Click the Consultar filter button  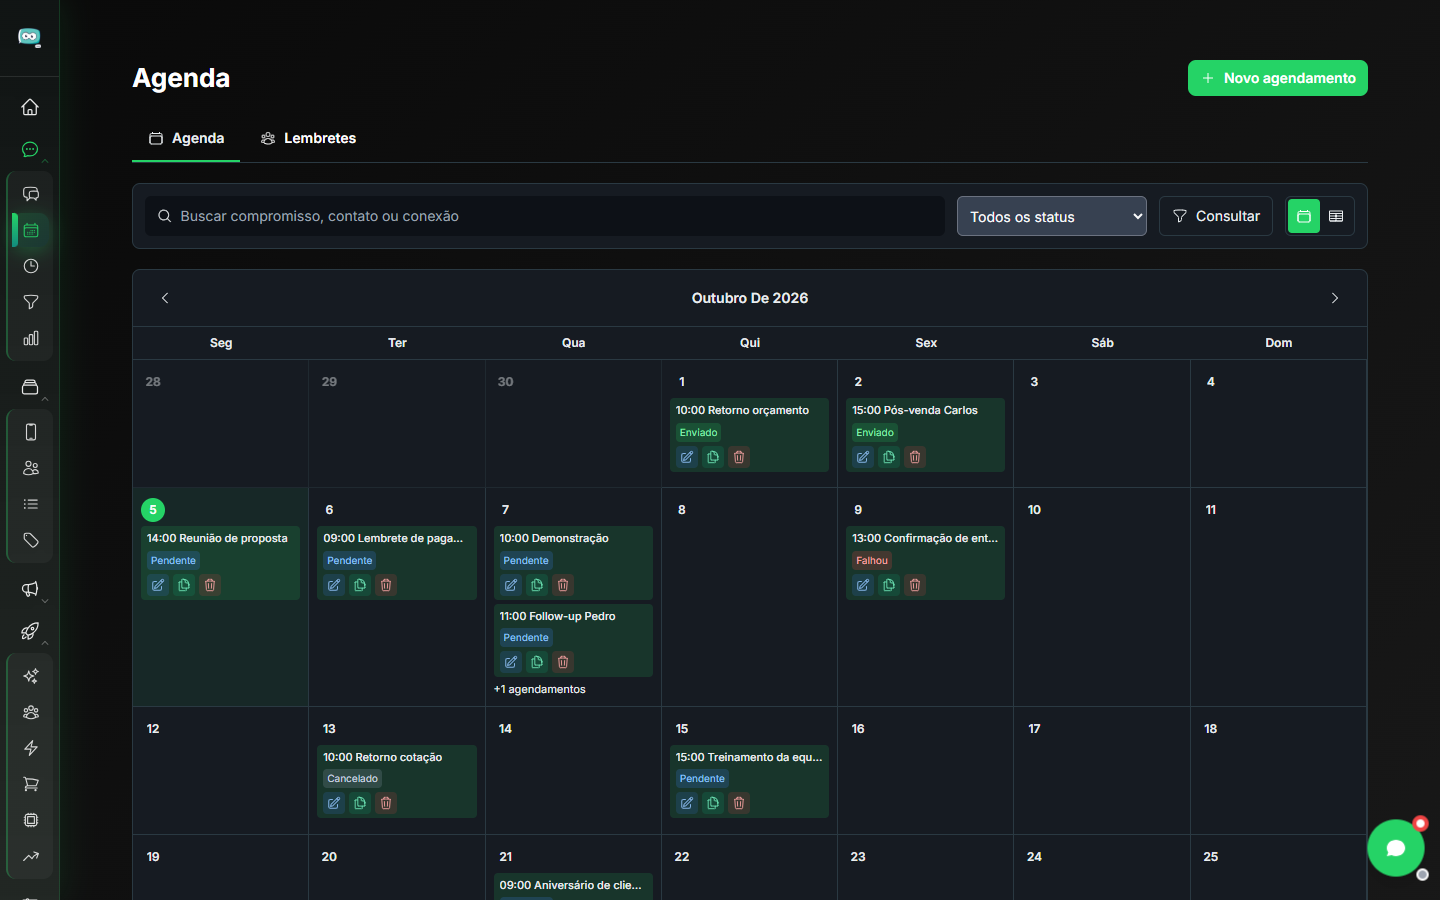coord(1216,216)
